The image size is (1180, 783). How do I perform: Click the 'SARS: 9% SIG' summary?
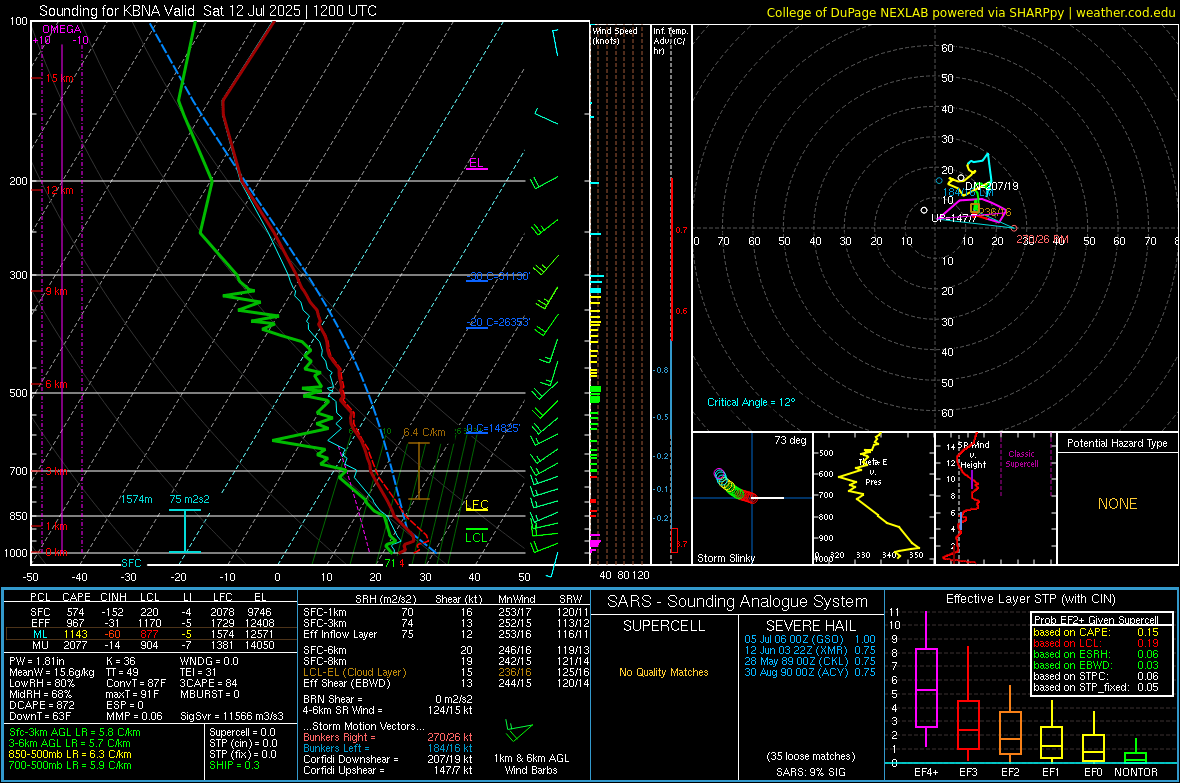[810, 772]
